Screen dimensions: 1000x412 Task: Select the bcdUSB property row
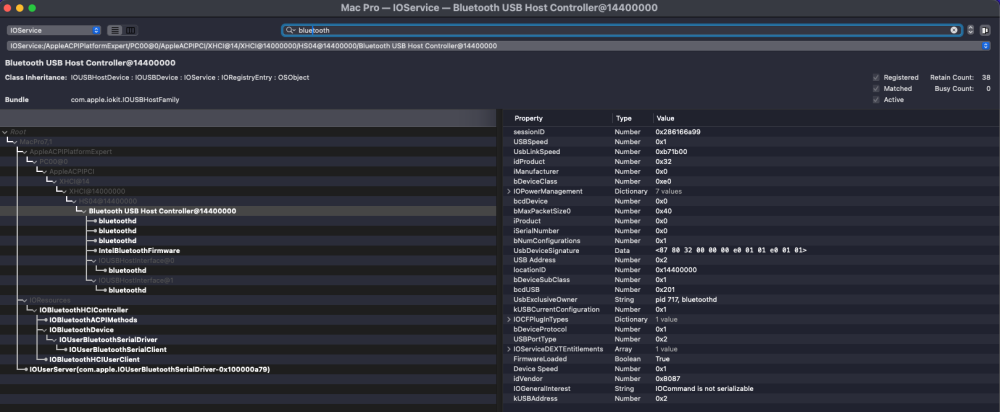click(751, 290)
